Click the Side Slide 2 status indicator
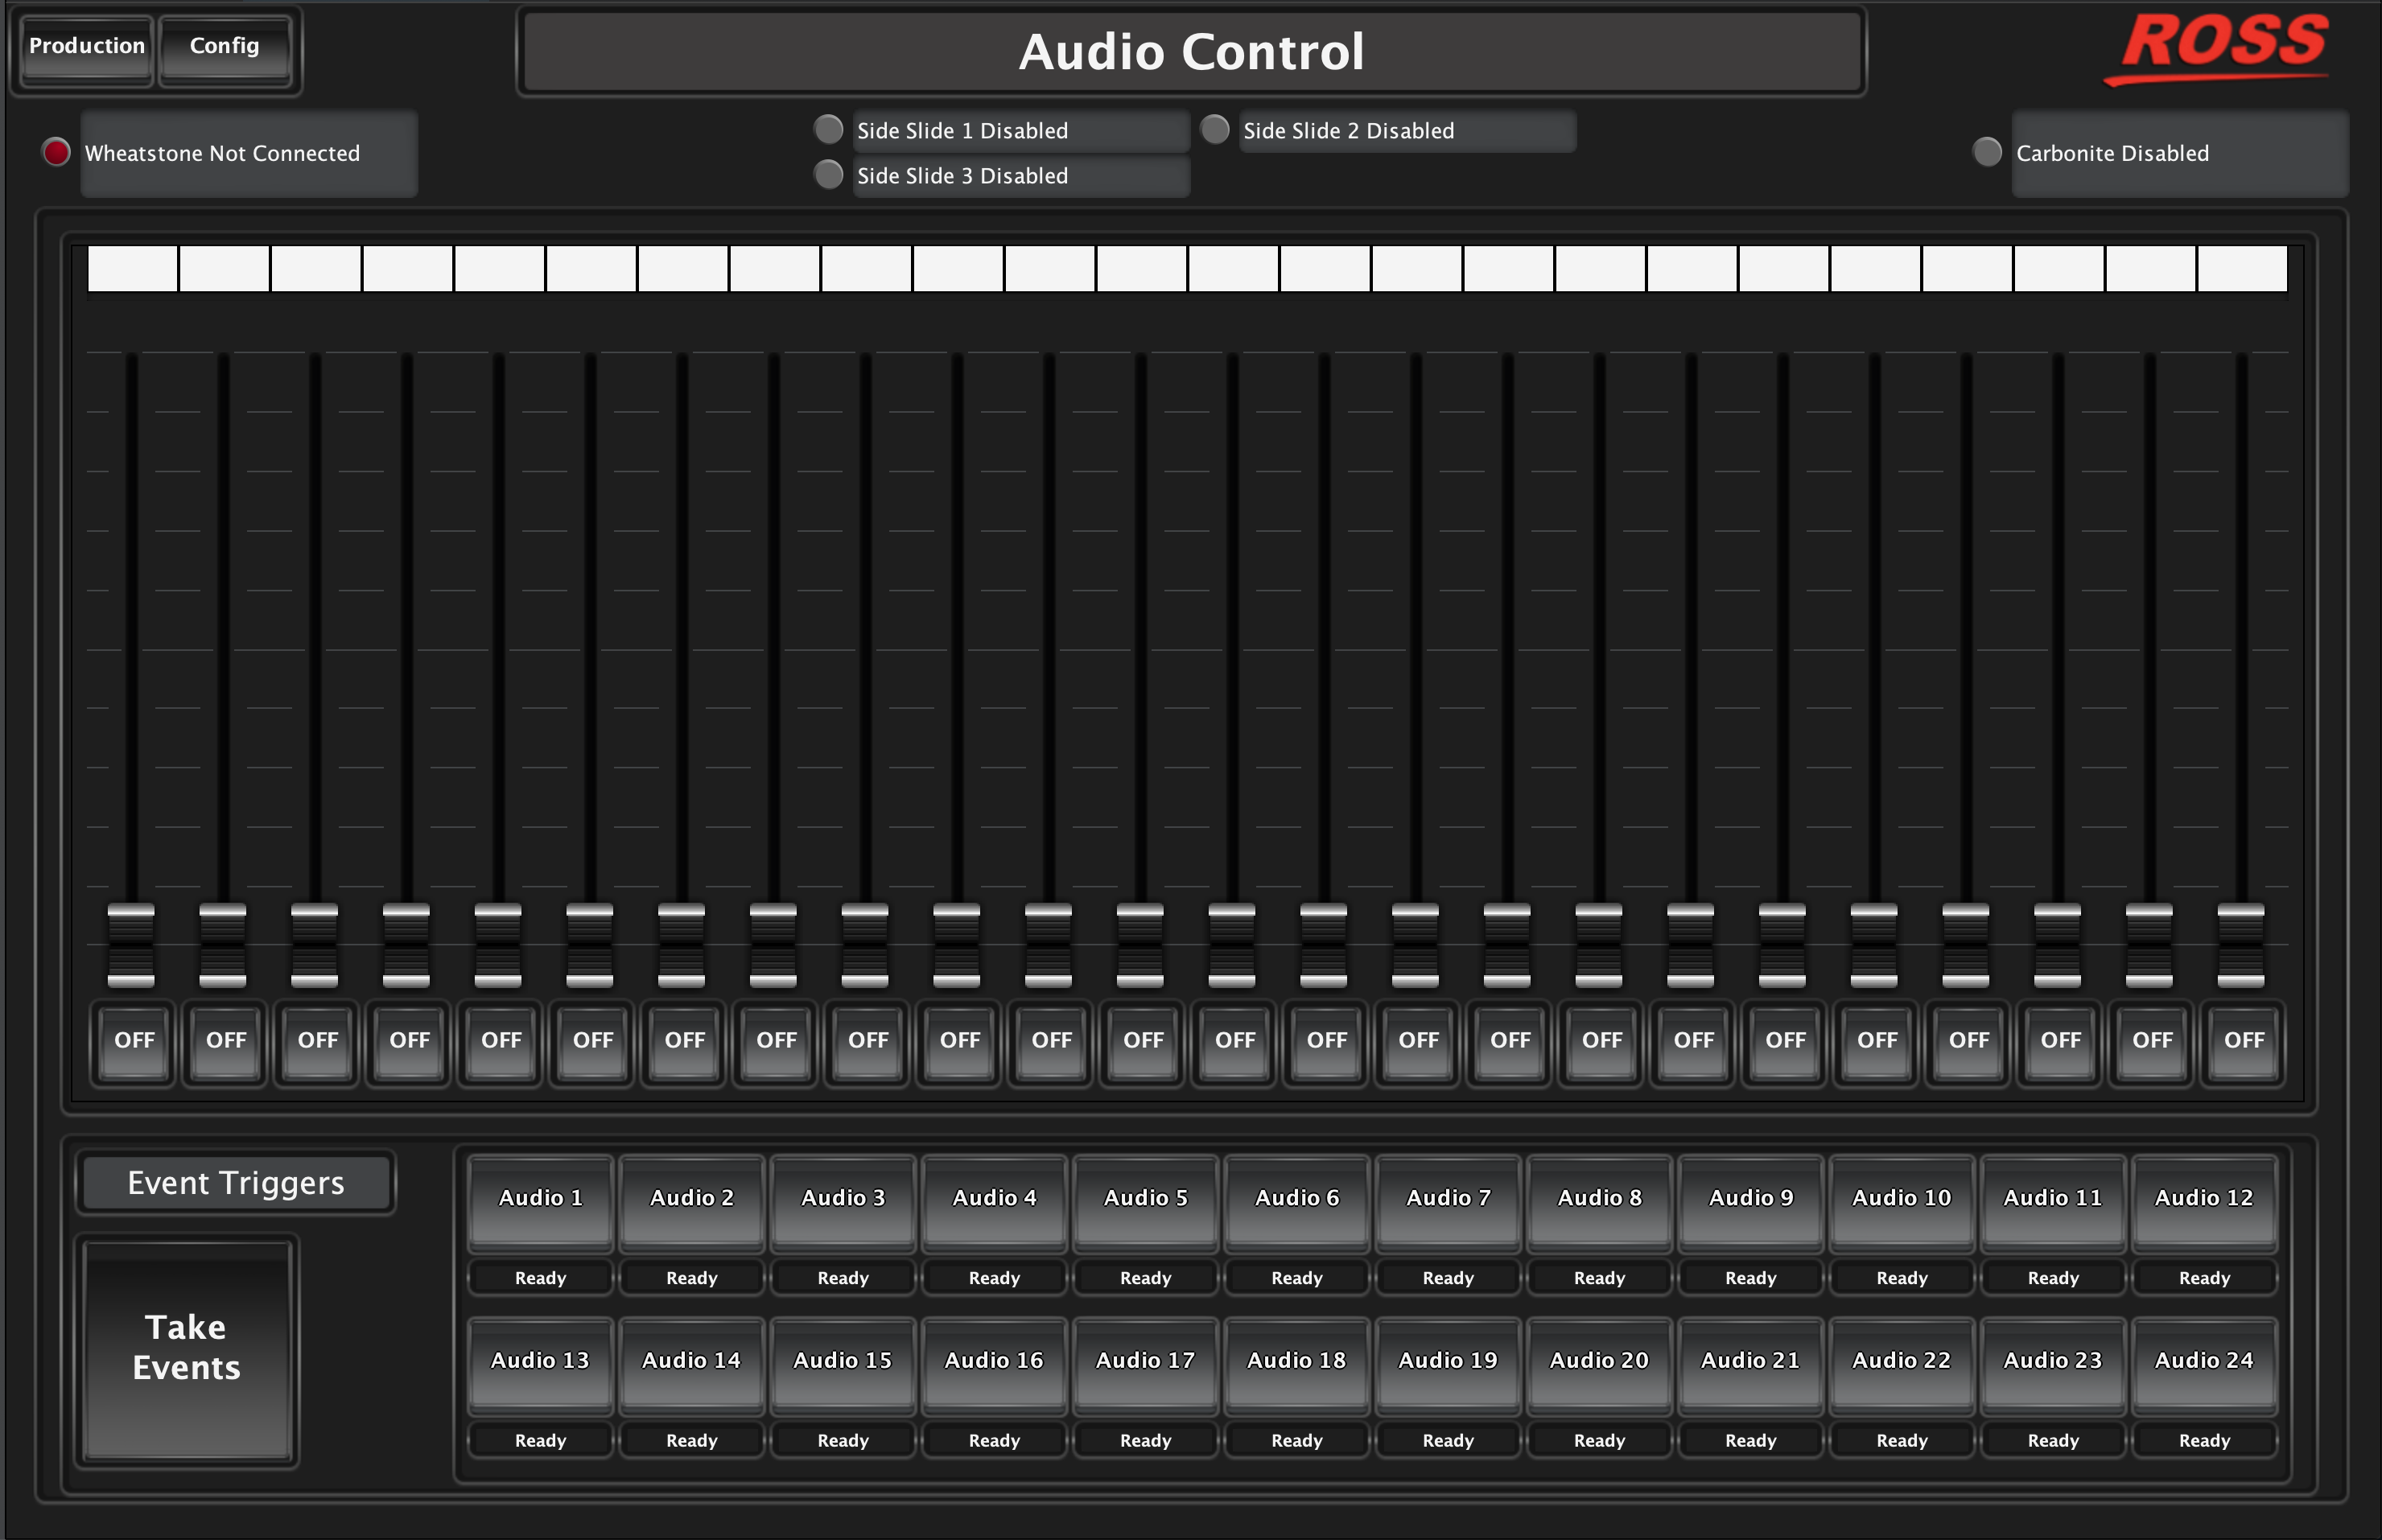 pyautogui.click(x=1214, y=130)
